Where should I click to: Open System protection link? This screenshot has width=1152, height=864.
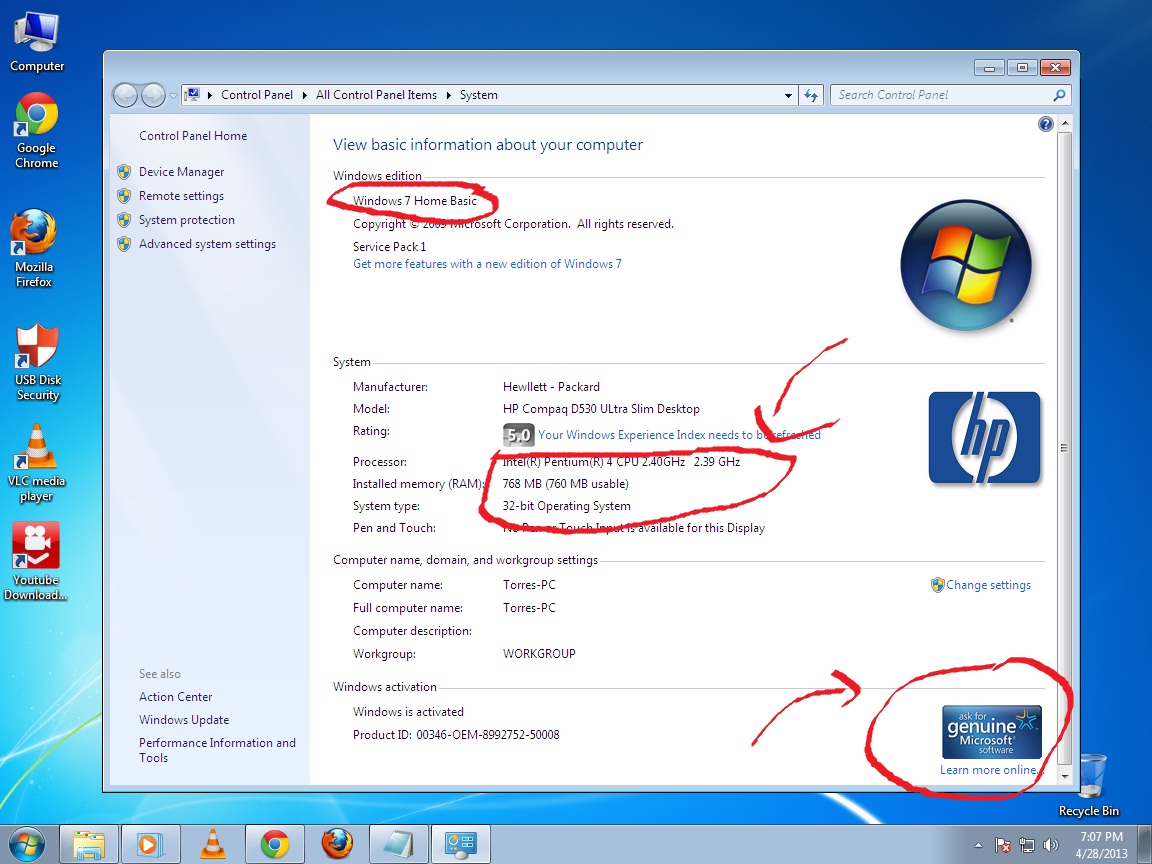click(187, 220)
